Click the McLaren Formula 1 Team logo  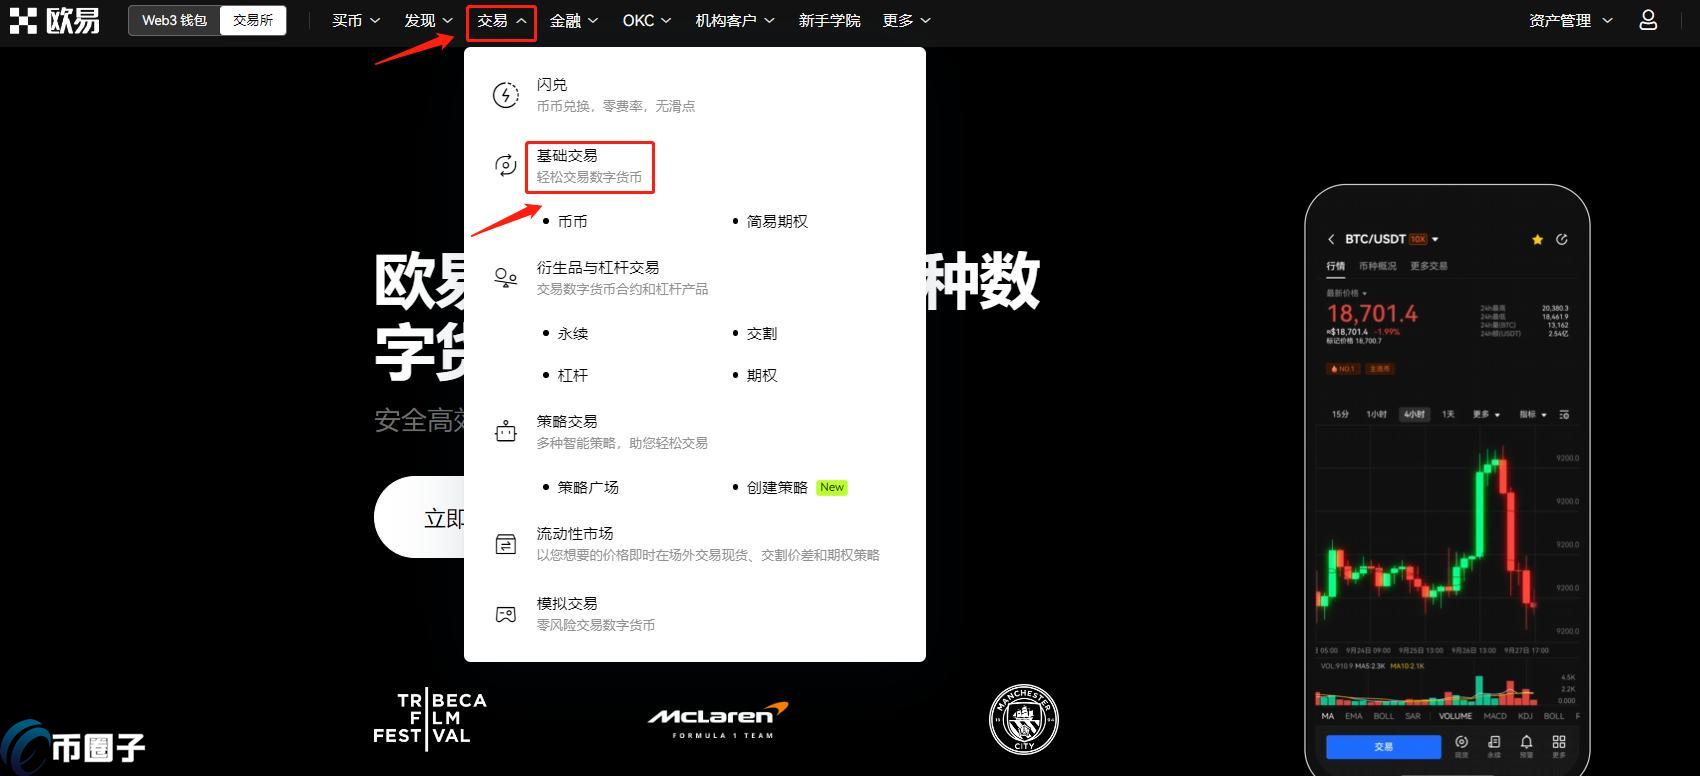point(718,720)
